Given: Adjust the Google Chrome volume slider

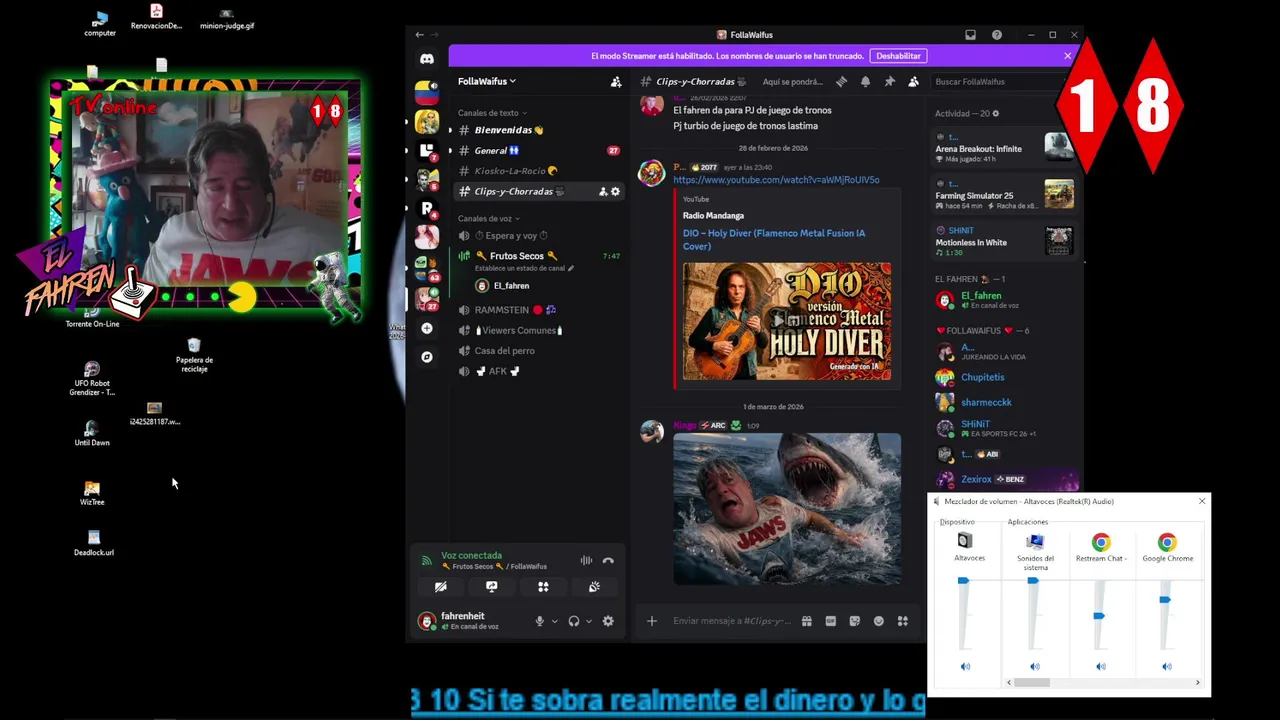Looking at the screenshot, I should pyautogui.click(x=1165, y=599).
